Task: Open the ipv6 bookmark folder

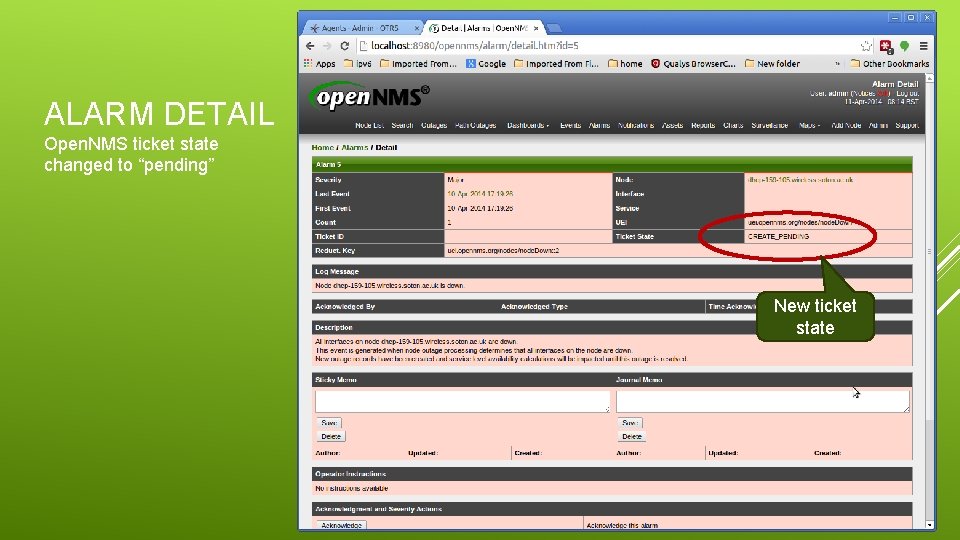Action: [358, 64]
